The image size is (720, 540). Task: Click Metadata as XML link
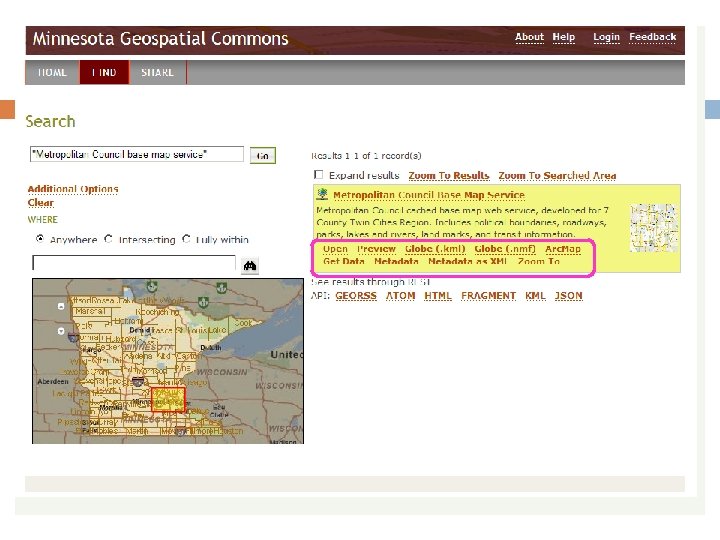click(x=467, y=261)
